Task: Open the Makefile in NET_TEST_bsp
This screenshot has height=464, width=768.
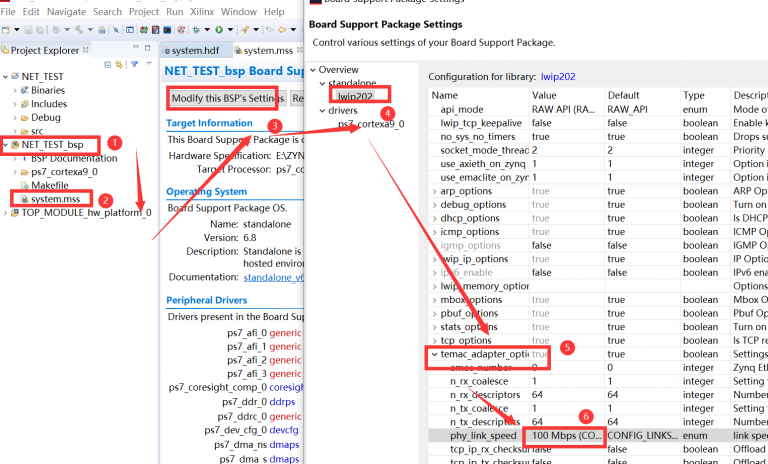Action: coord(49,186)
